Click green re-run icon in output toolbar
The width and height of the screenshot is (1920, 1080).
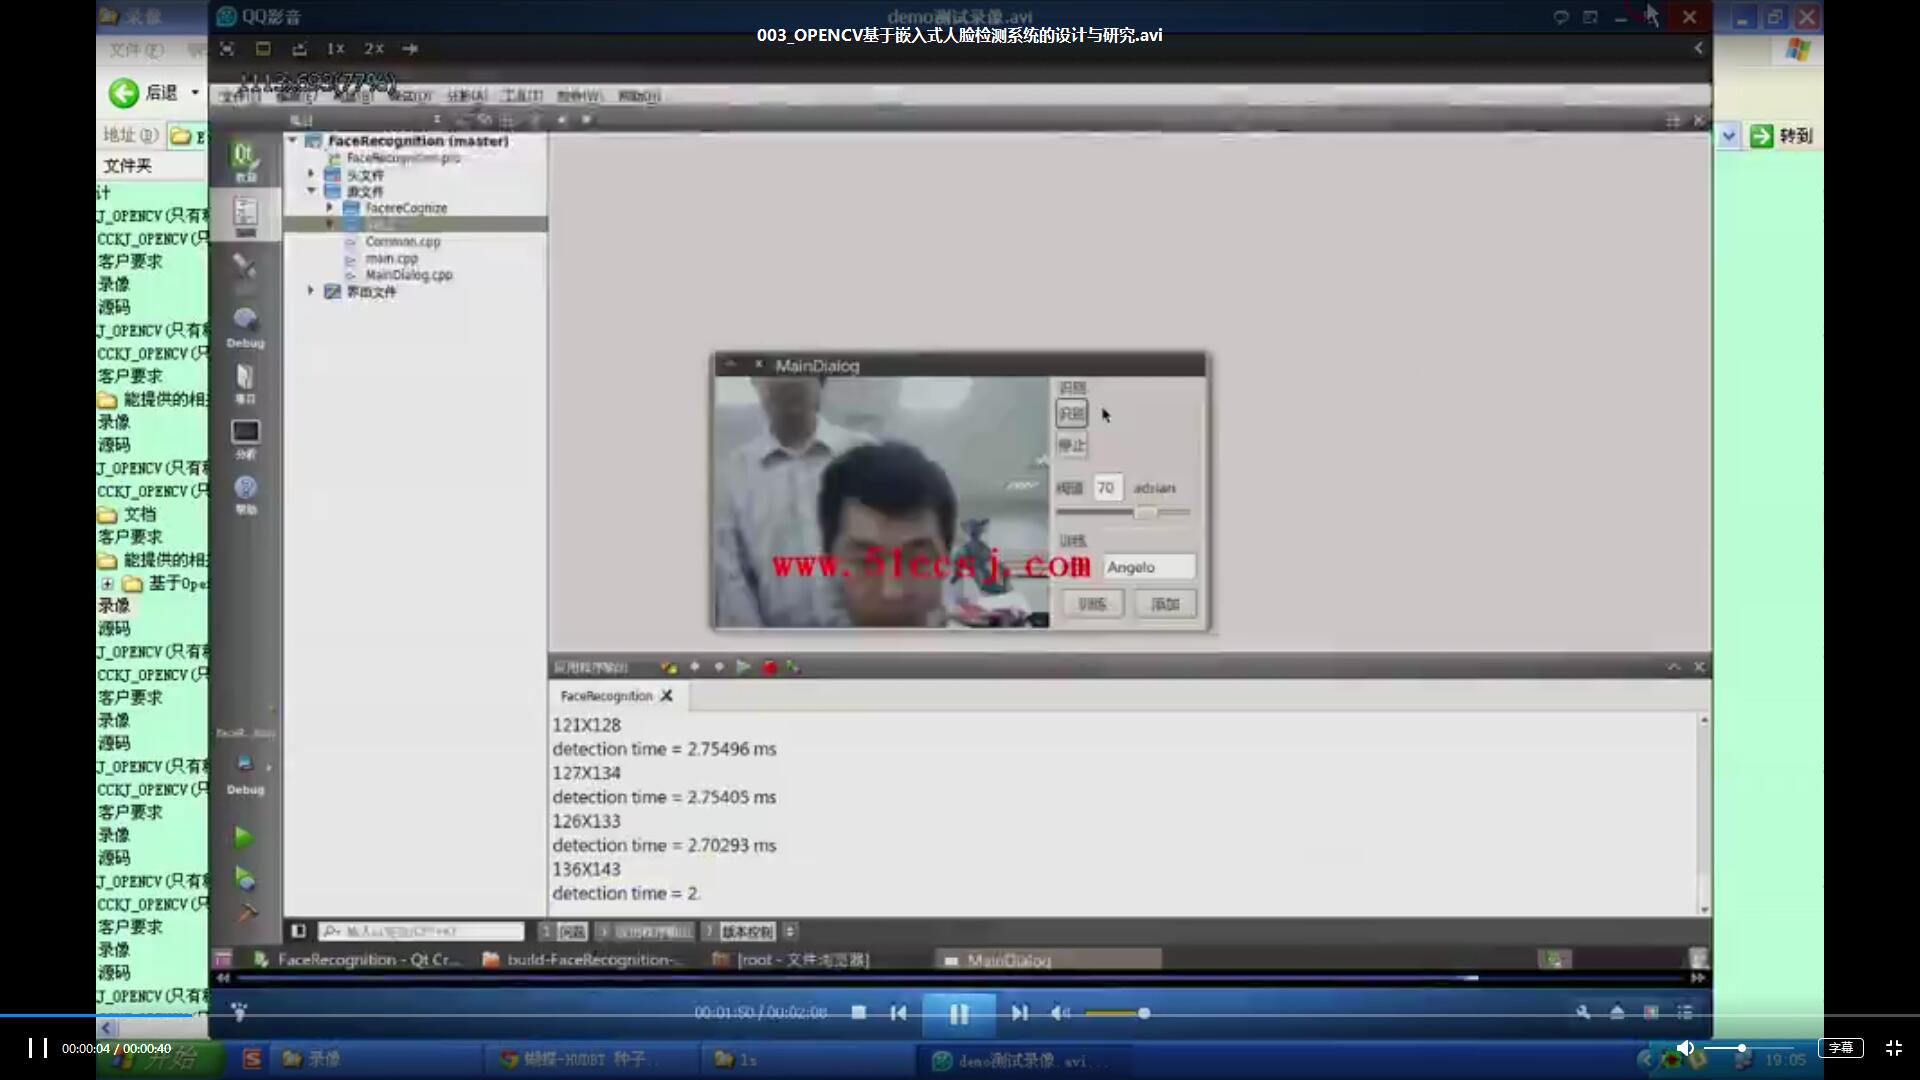[x=743, y=667]
